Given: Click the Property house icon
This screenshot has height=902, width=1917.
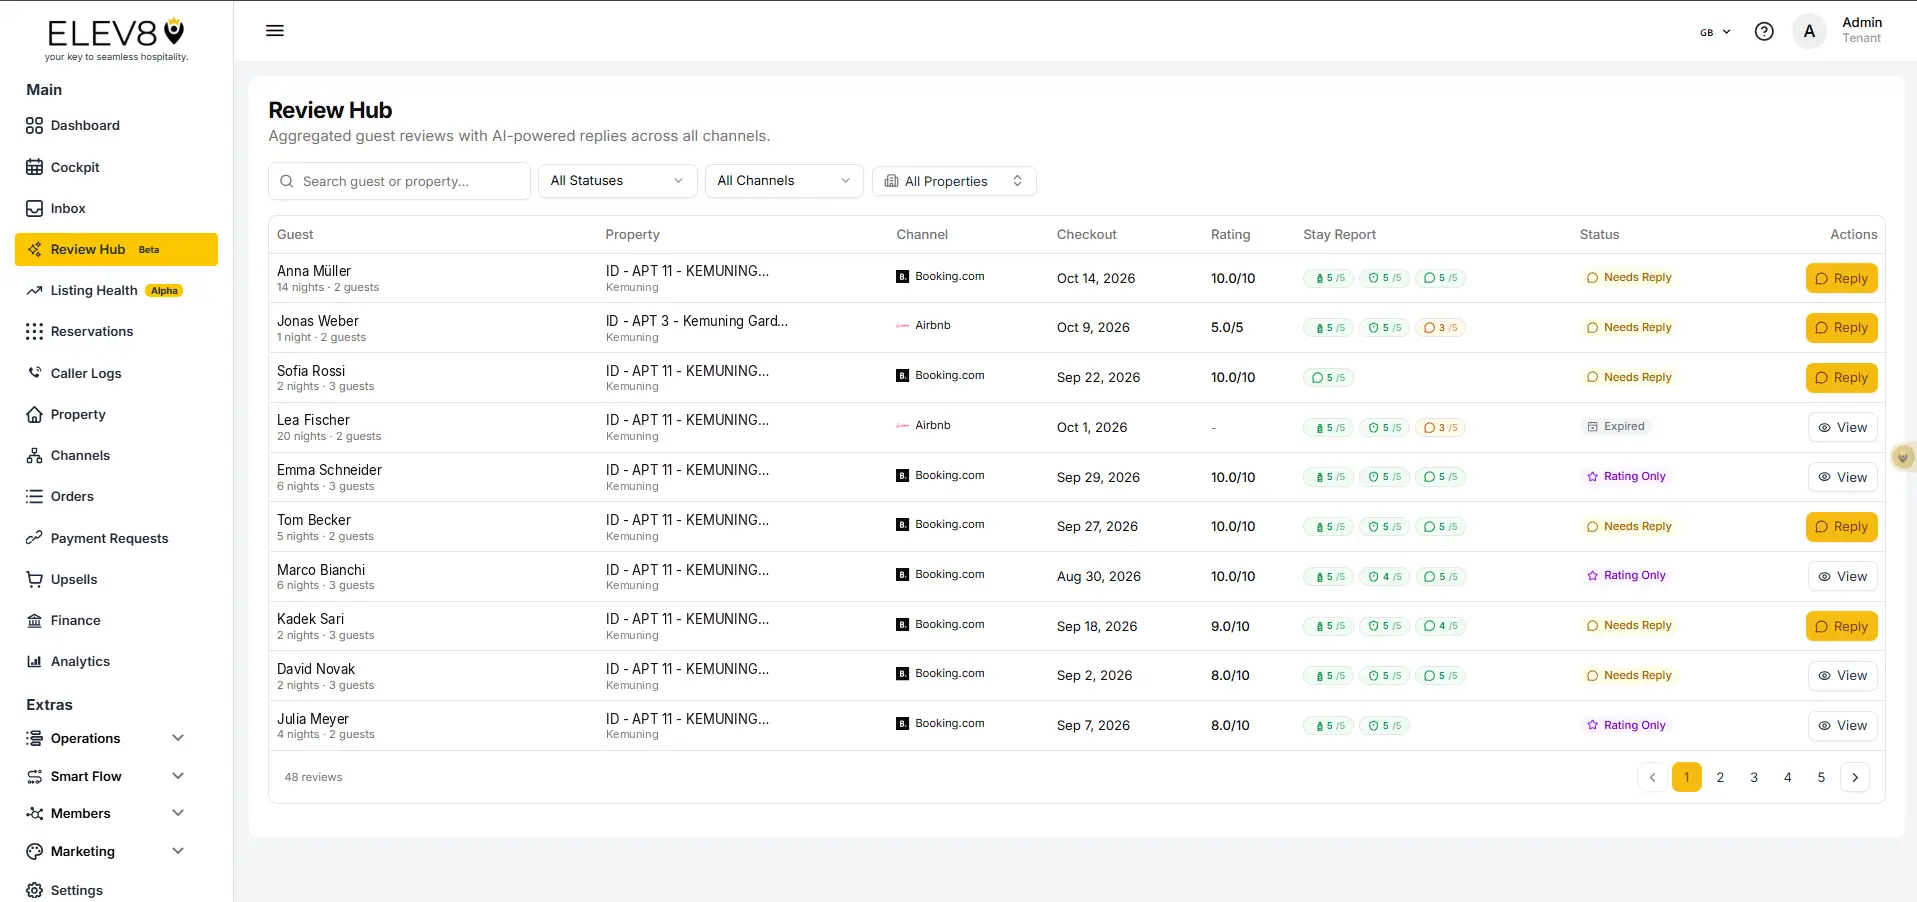Looking at the screenshot, I should click(34, 414).
